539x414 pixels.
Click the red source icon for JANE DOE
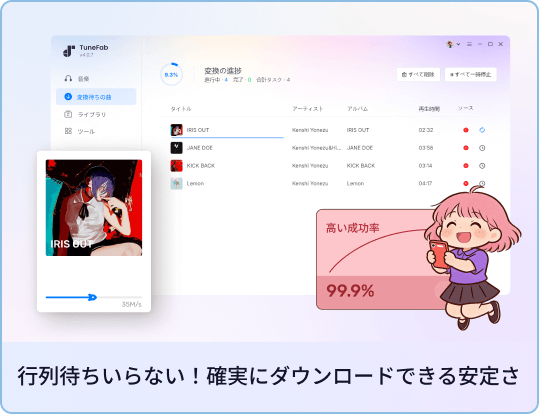pos(466,148)
